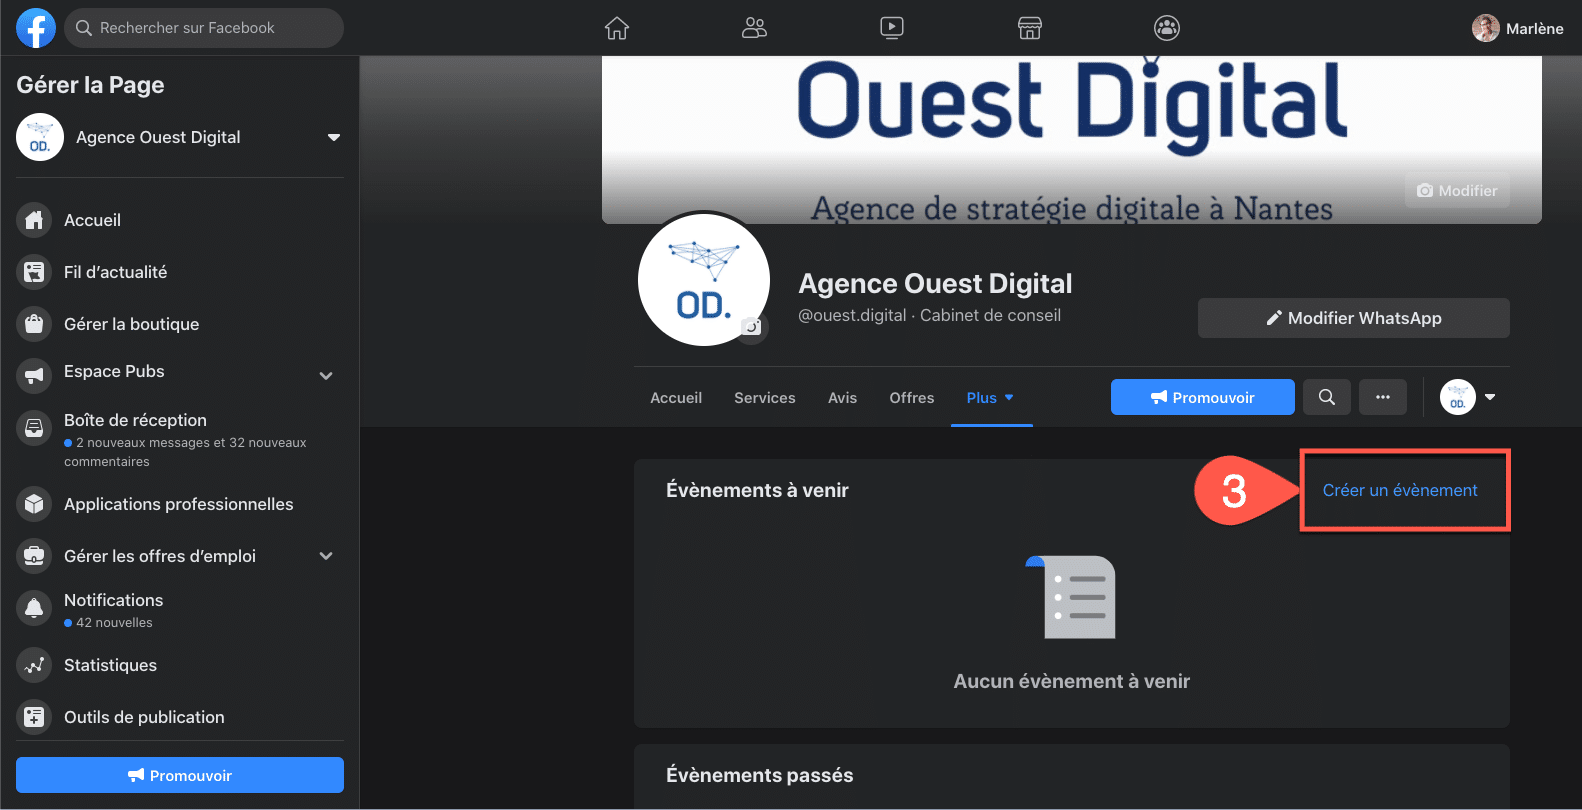
Task: Click the Espace Pubs label
Action: [114, 371]
